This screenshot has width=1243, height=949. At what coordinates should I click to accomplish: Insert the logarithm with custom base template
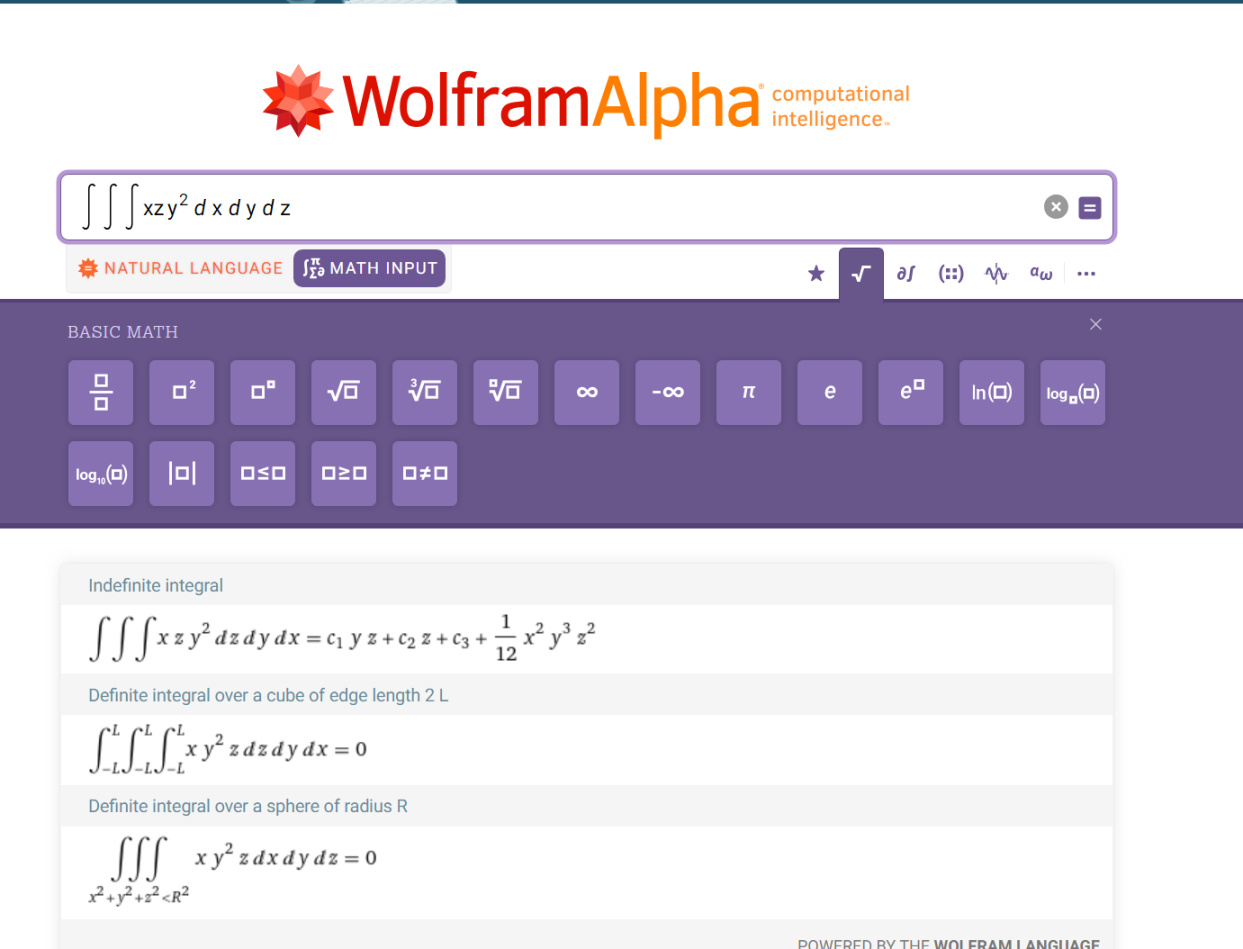(x=1073, y=393)
